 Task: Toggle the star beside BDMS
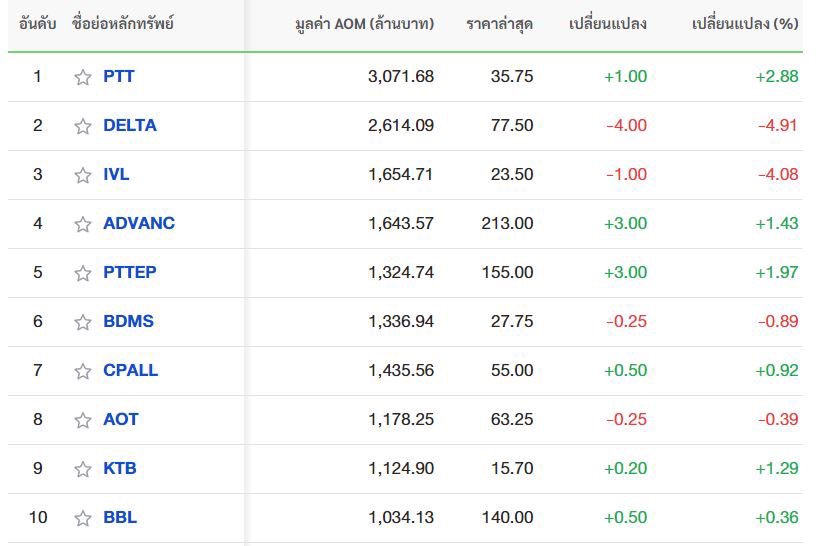[83, 322]
